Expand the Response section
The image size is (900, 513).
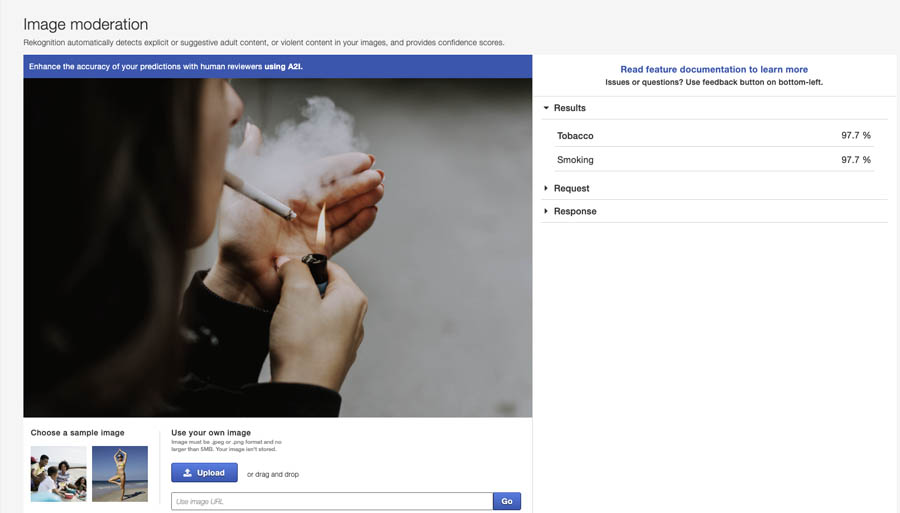(574, 211)
